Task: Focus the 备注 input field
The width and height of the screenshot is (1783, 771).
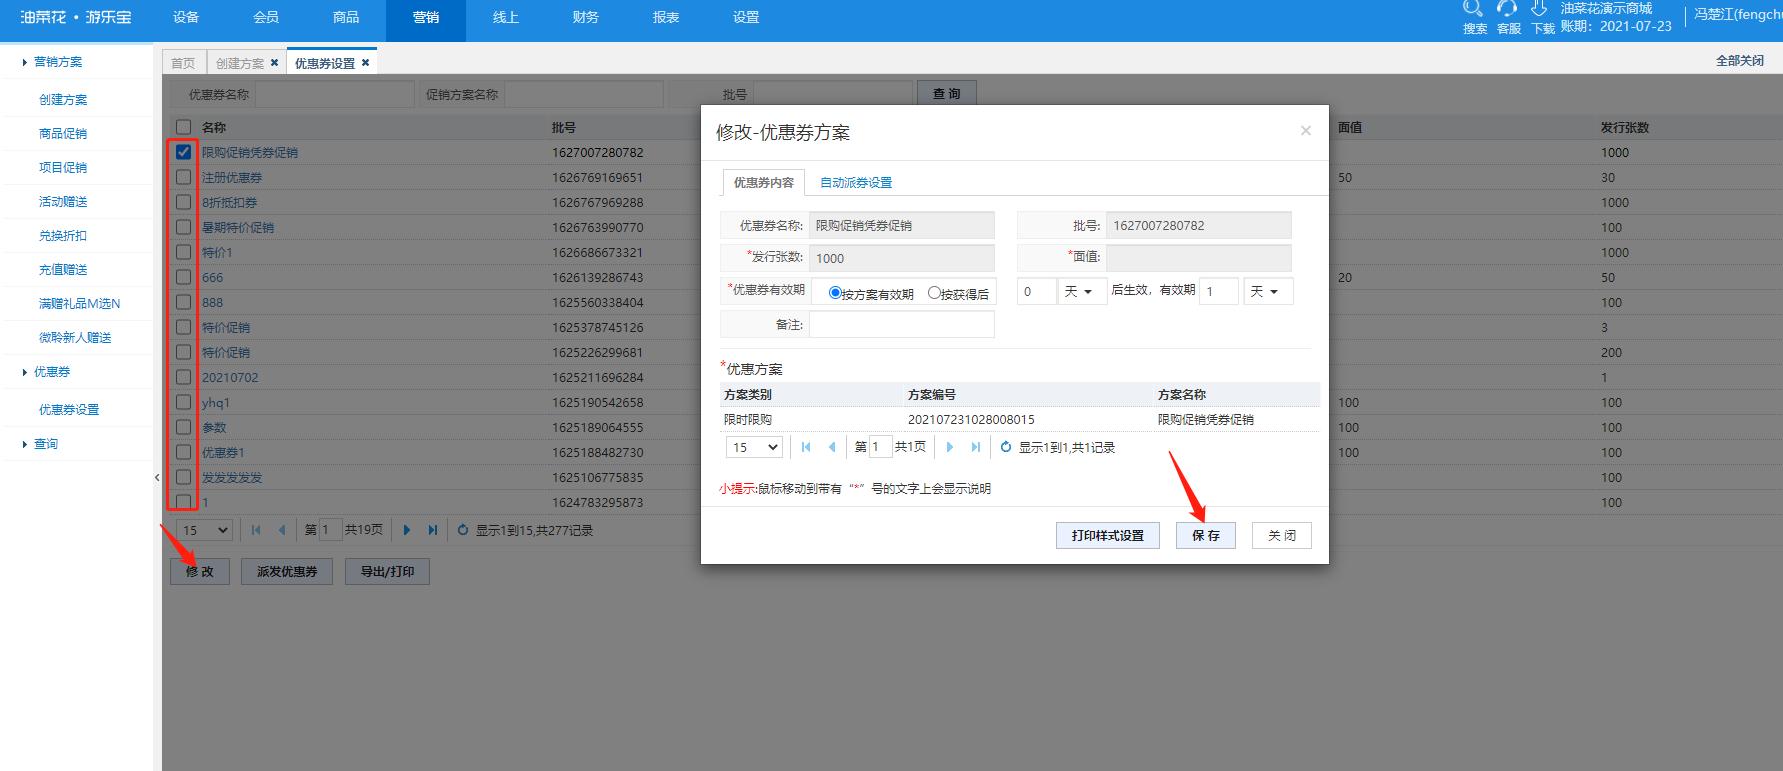Action: pyautogui.click(x=902, y=325)
